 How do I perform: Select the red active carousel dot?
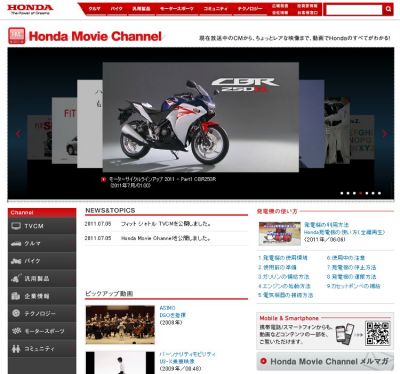tap(360, 193)
